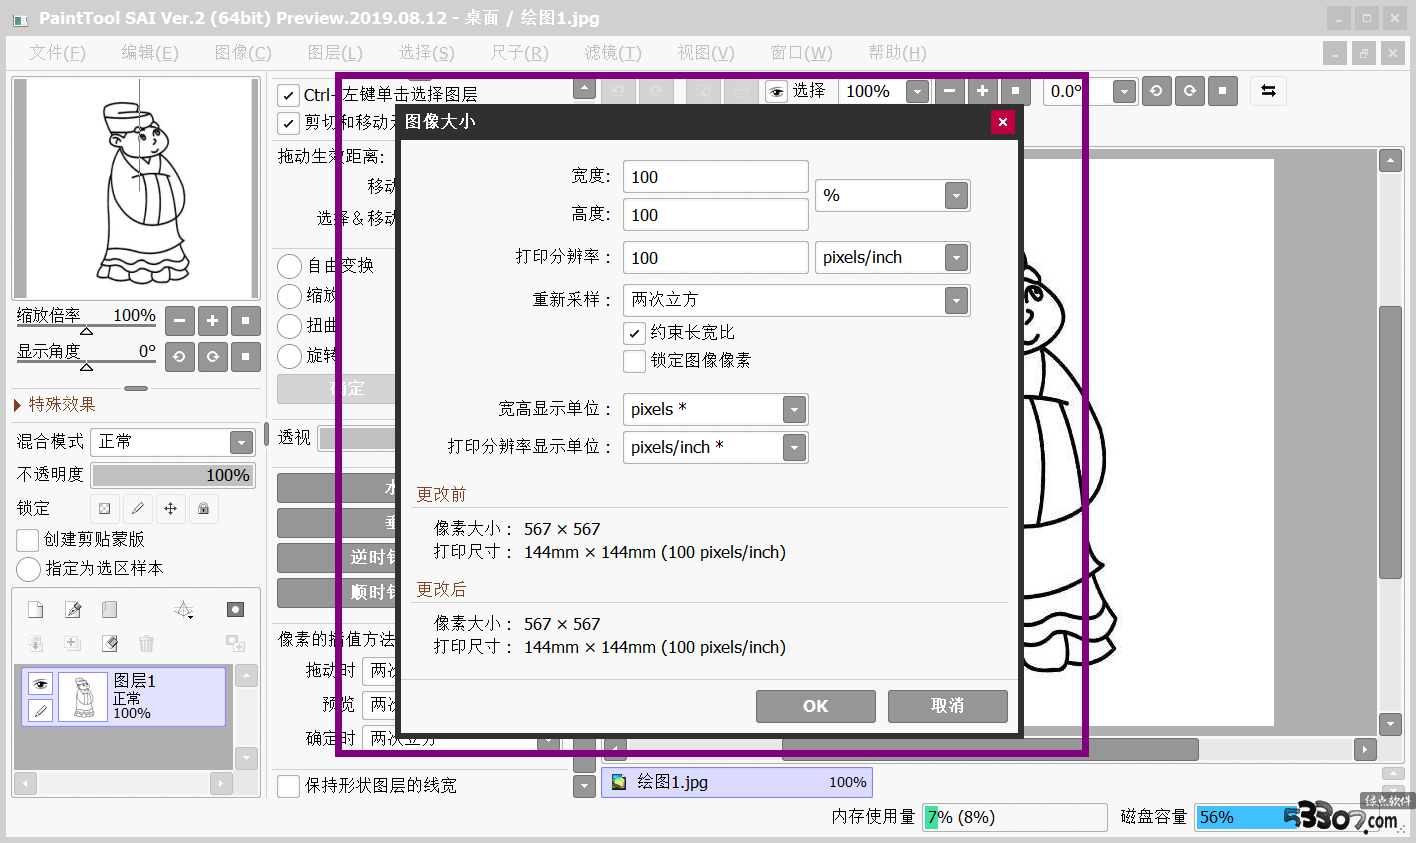Rotate view clockwise in navigator panel
Screen dimensions: 1416x843
(x=213, y=357)
